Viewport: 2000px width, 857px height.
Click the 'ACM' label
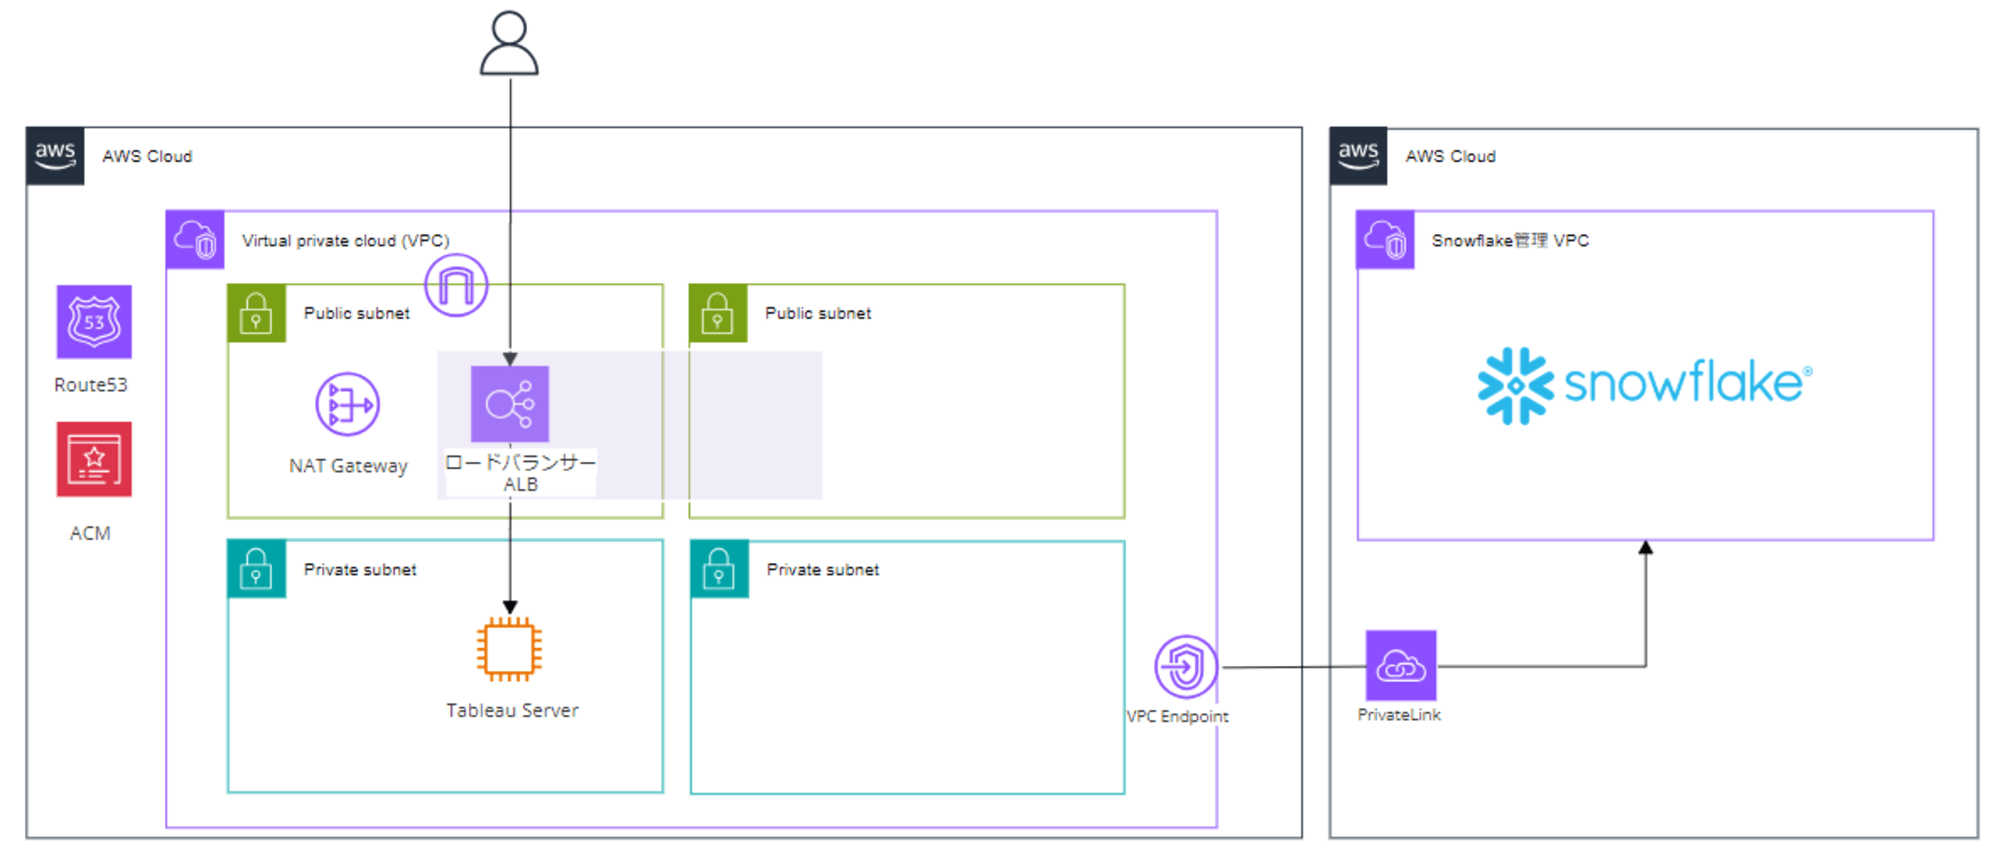[x=90, y=533]
